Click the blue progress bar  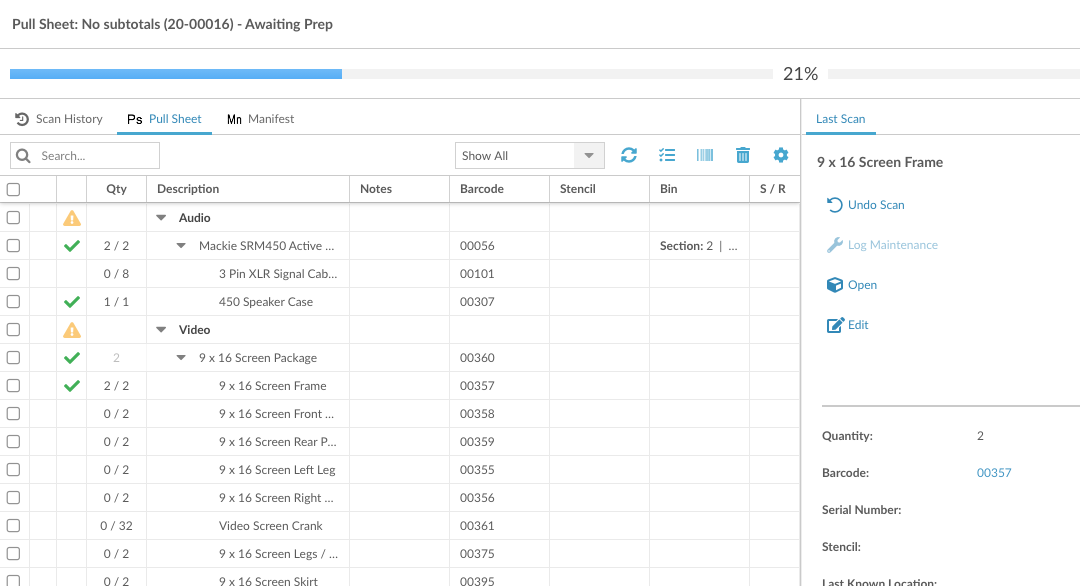pyautogui.click(x=176, y=74)
